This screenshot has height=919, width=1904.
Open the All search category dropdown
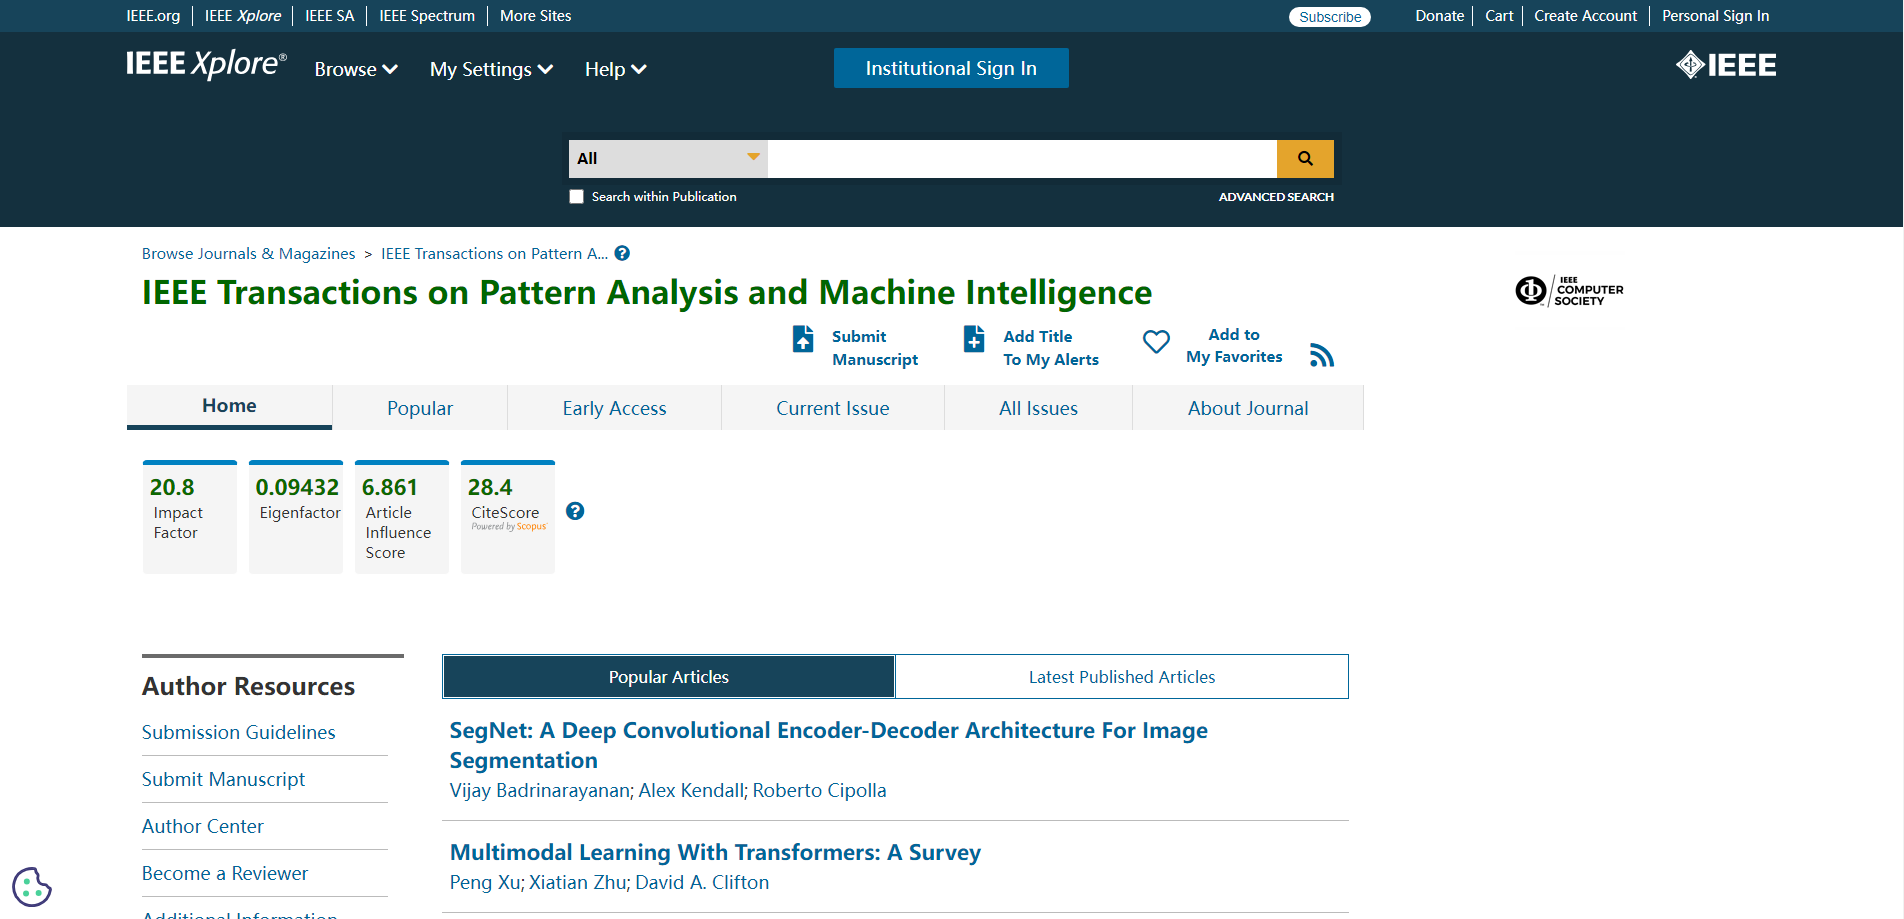pyautogui.click(x=668, y=158)
